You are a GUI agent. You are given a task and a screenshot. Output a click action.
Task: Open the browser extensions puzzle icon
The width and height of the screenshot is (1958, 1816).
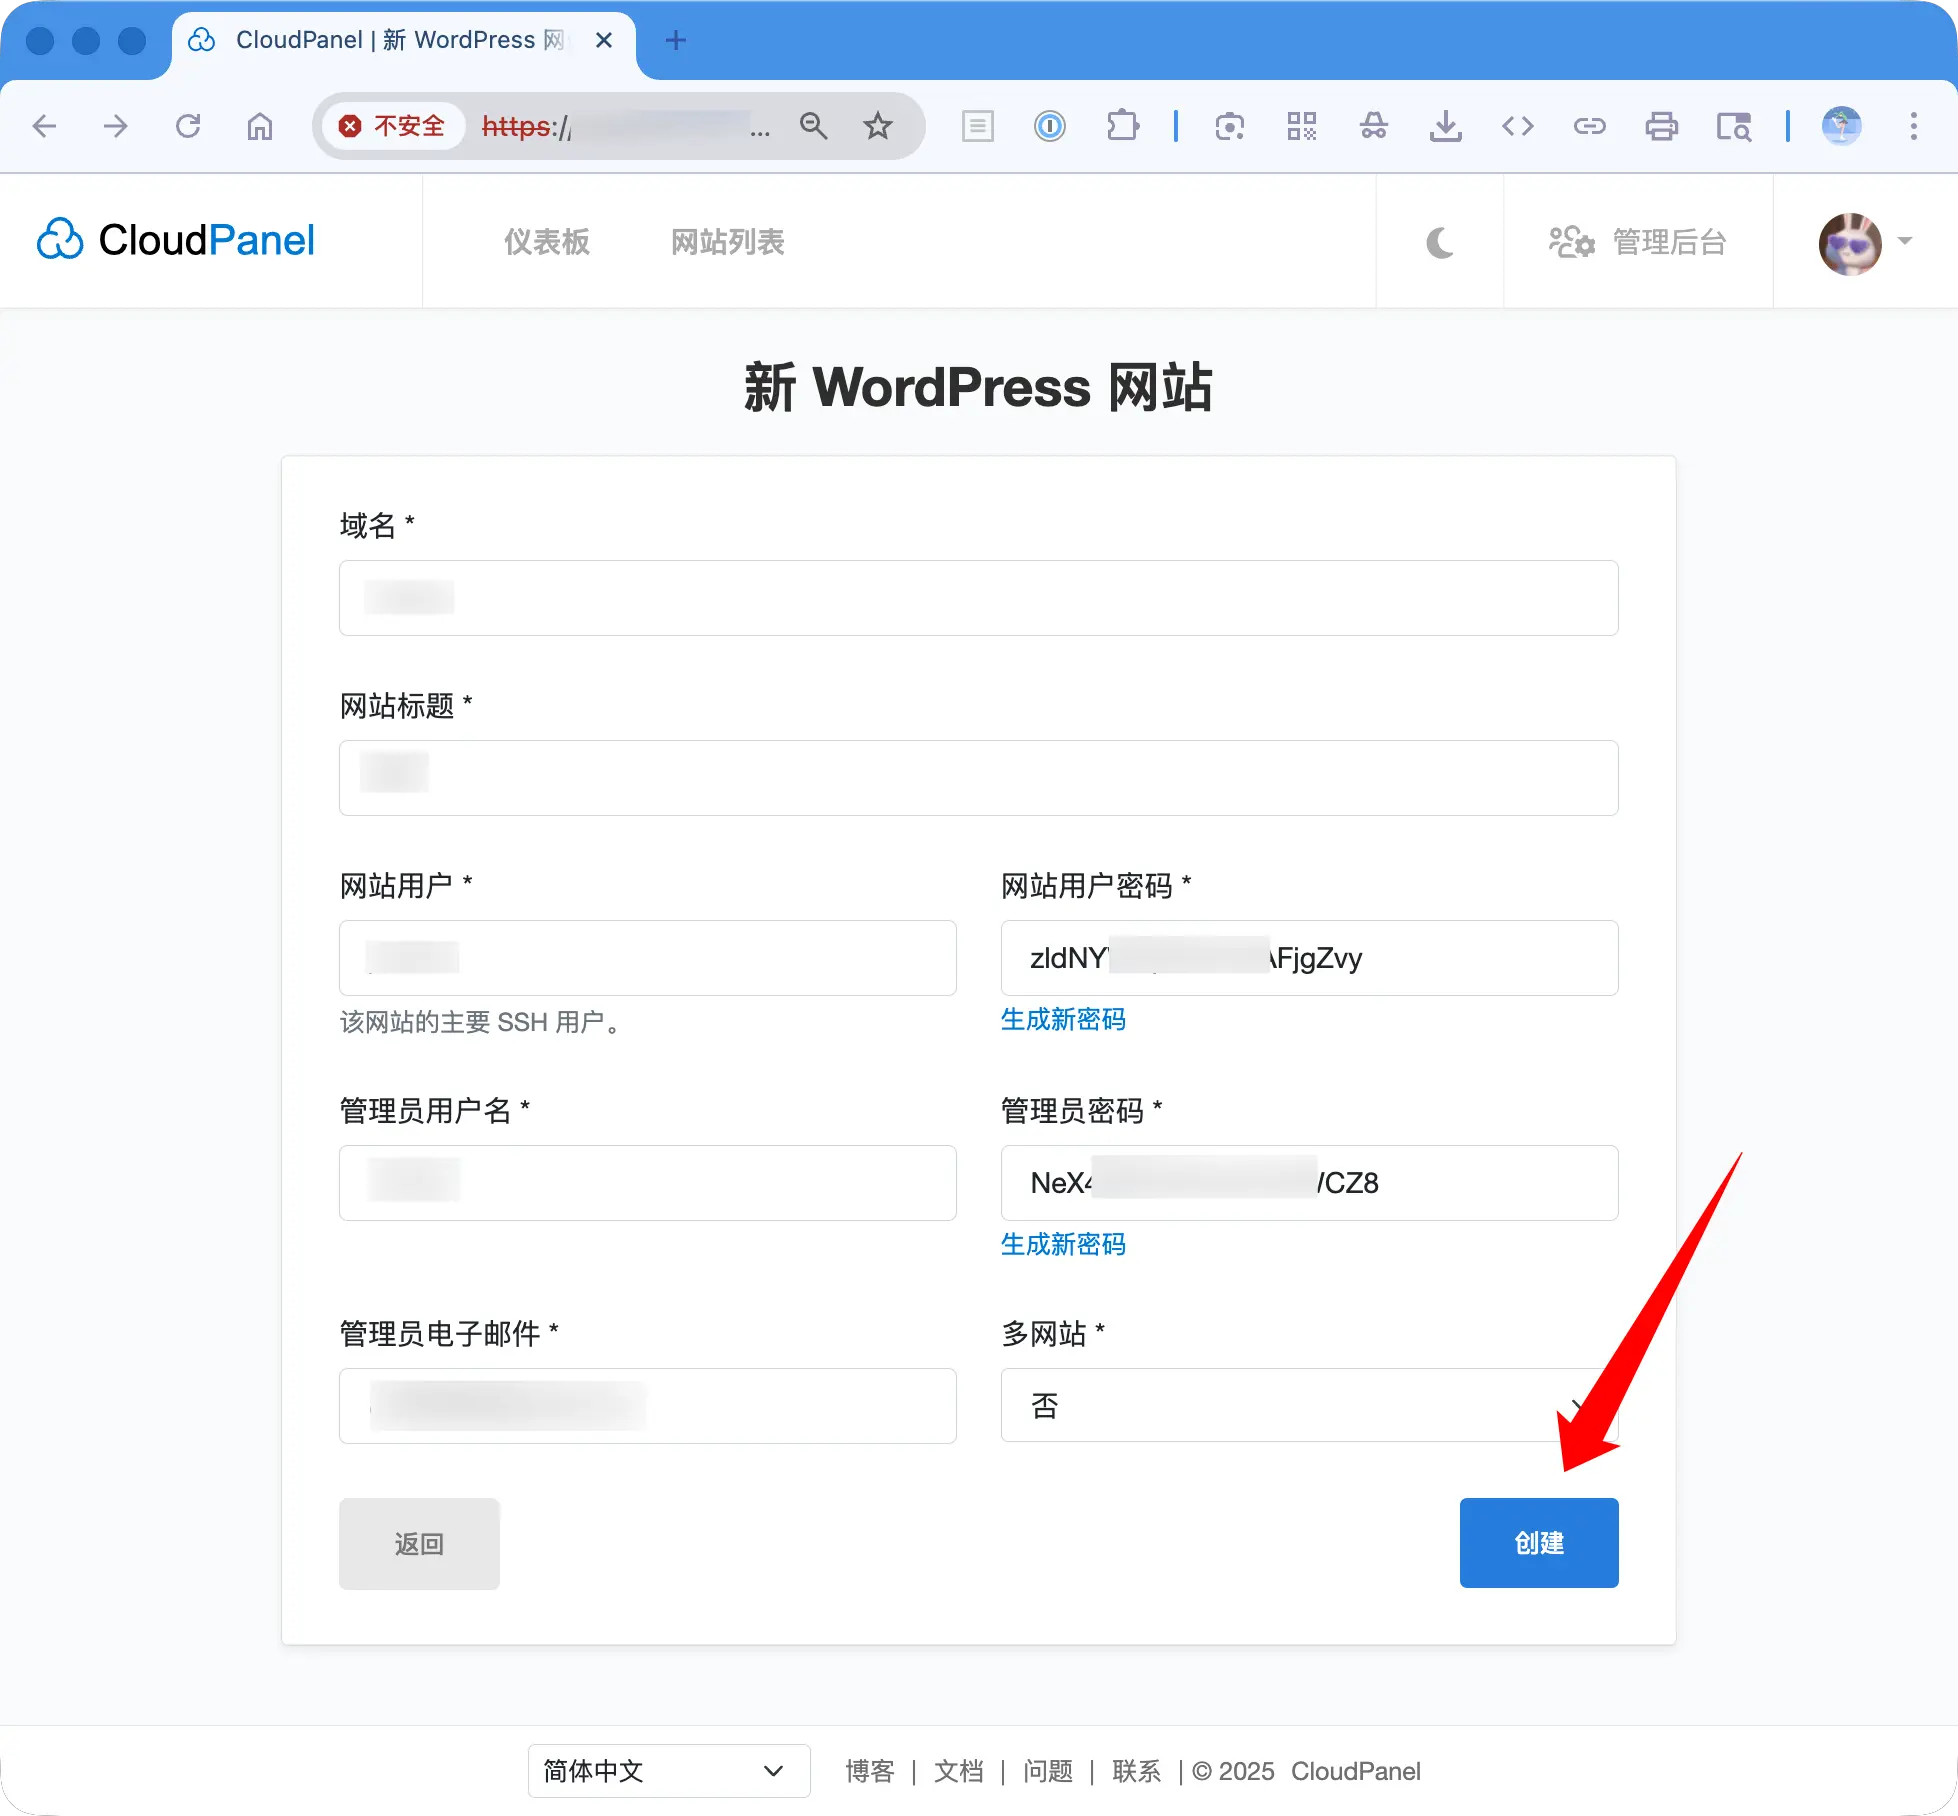[x=1123, y=126]
